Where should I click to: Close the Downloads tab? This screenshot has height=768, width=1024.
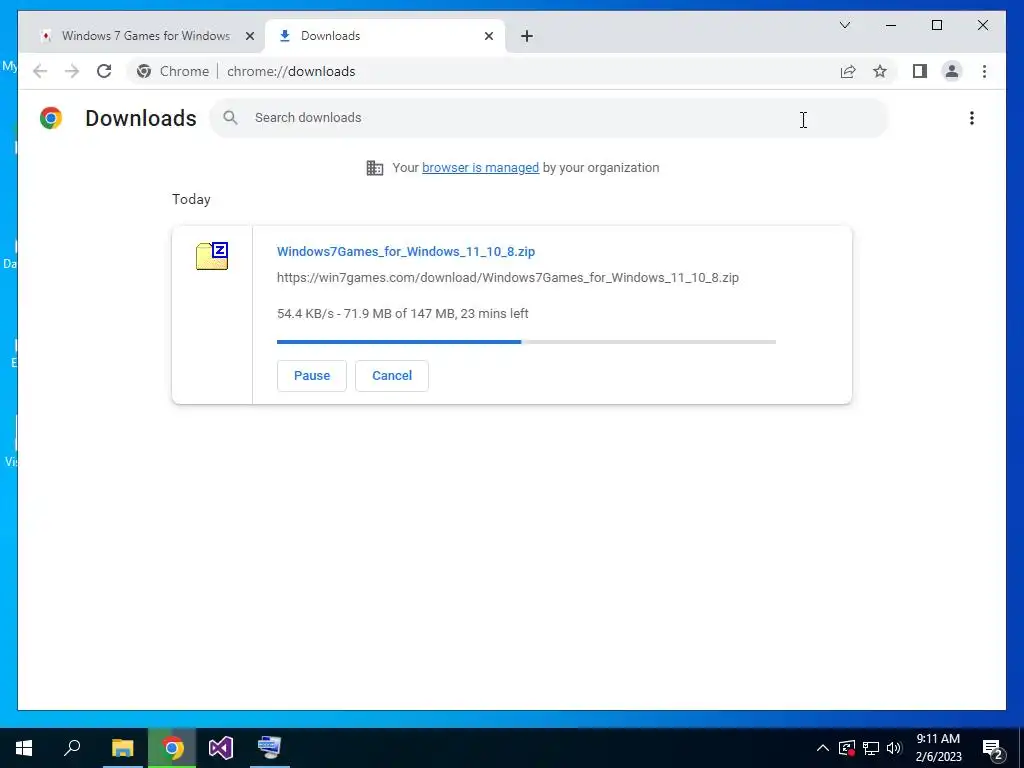(x=488, y=36)
